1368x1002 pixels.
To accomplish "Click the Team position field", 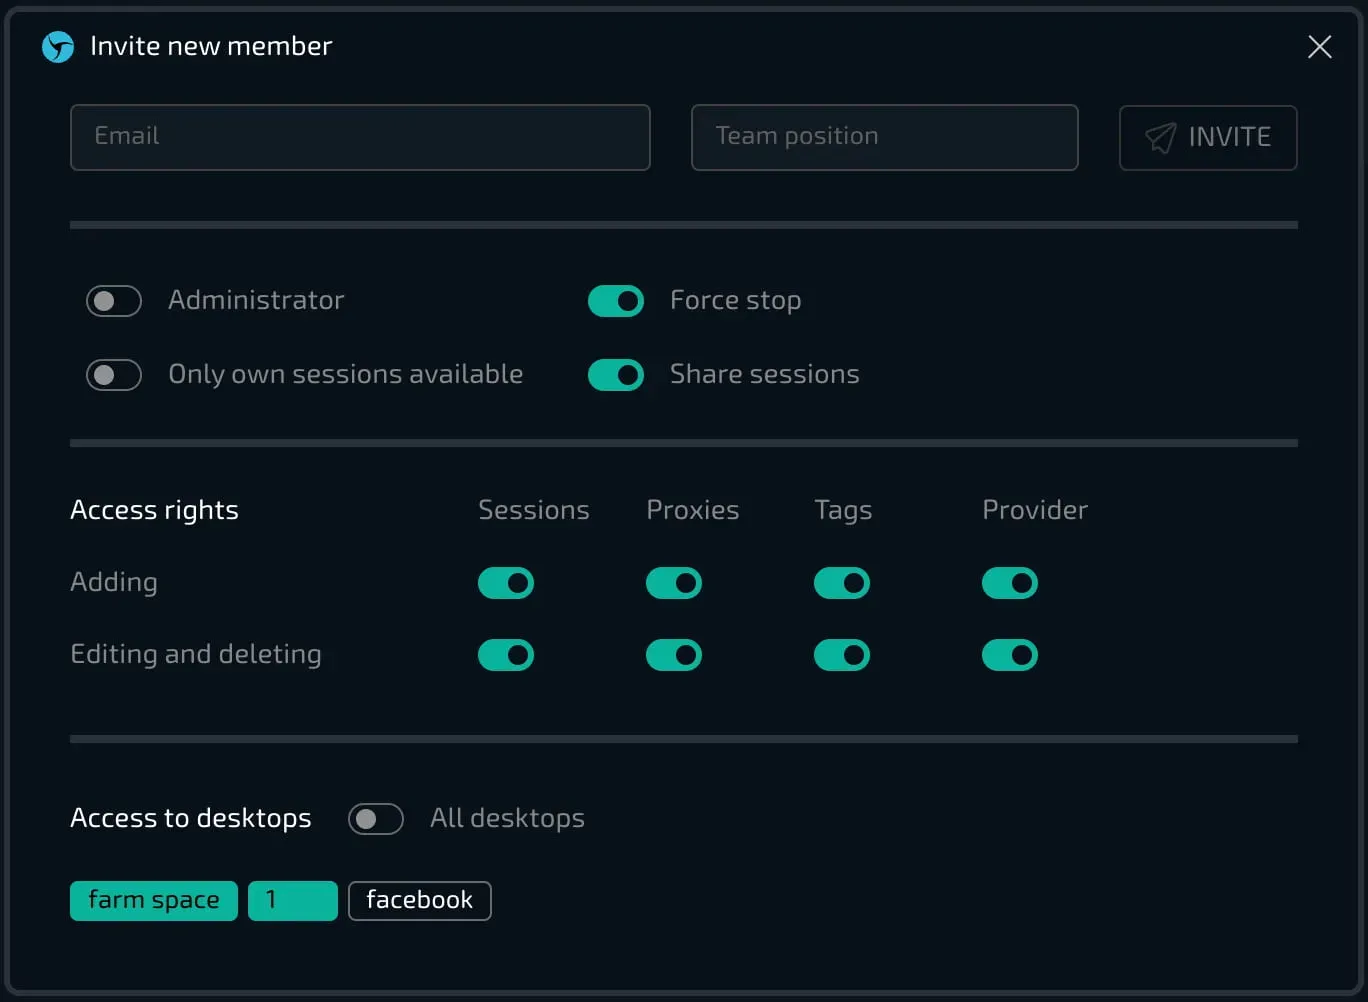I will click(x=884, y=138).
